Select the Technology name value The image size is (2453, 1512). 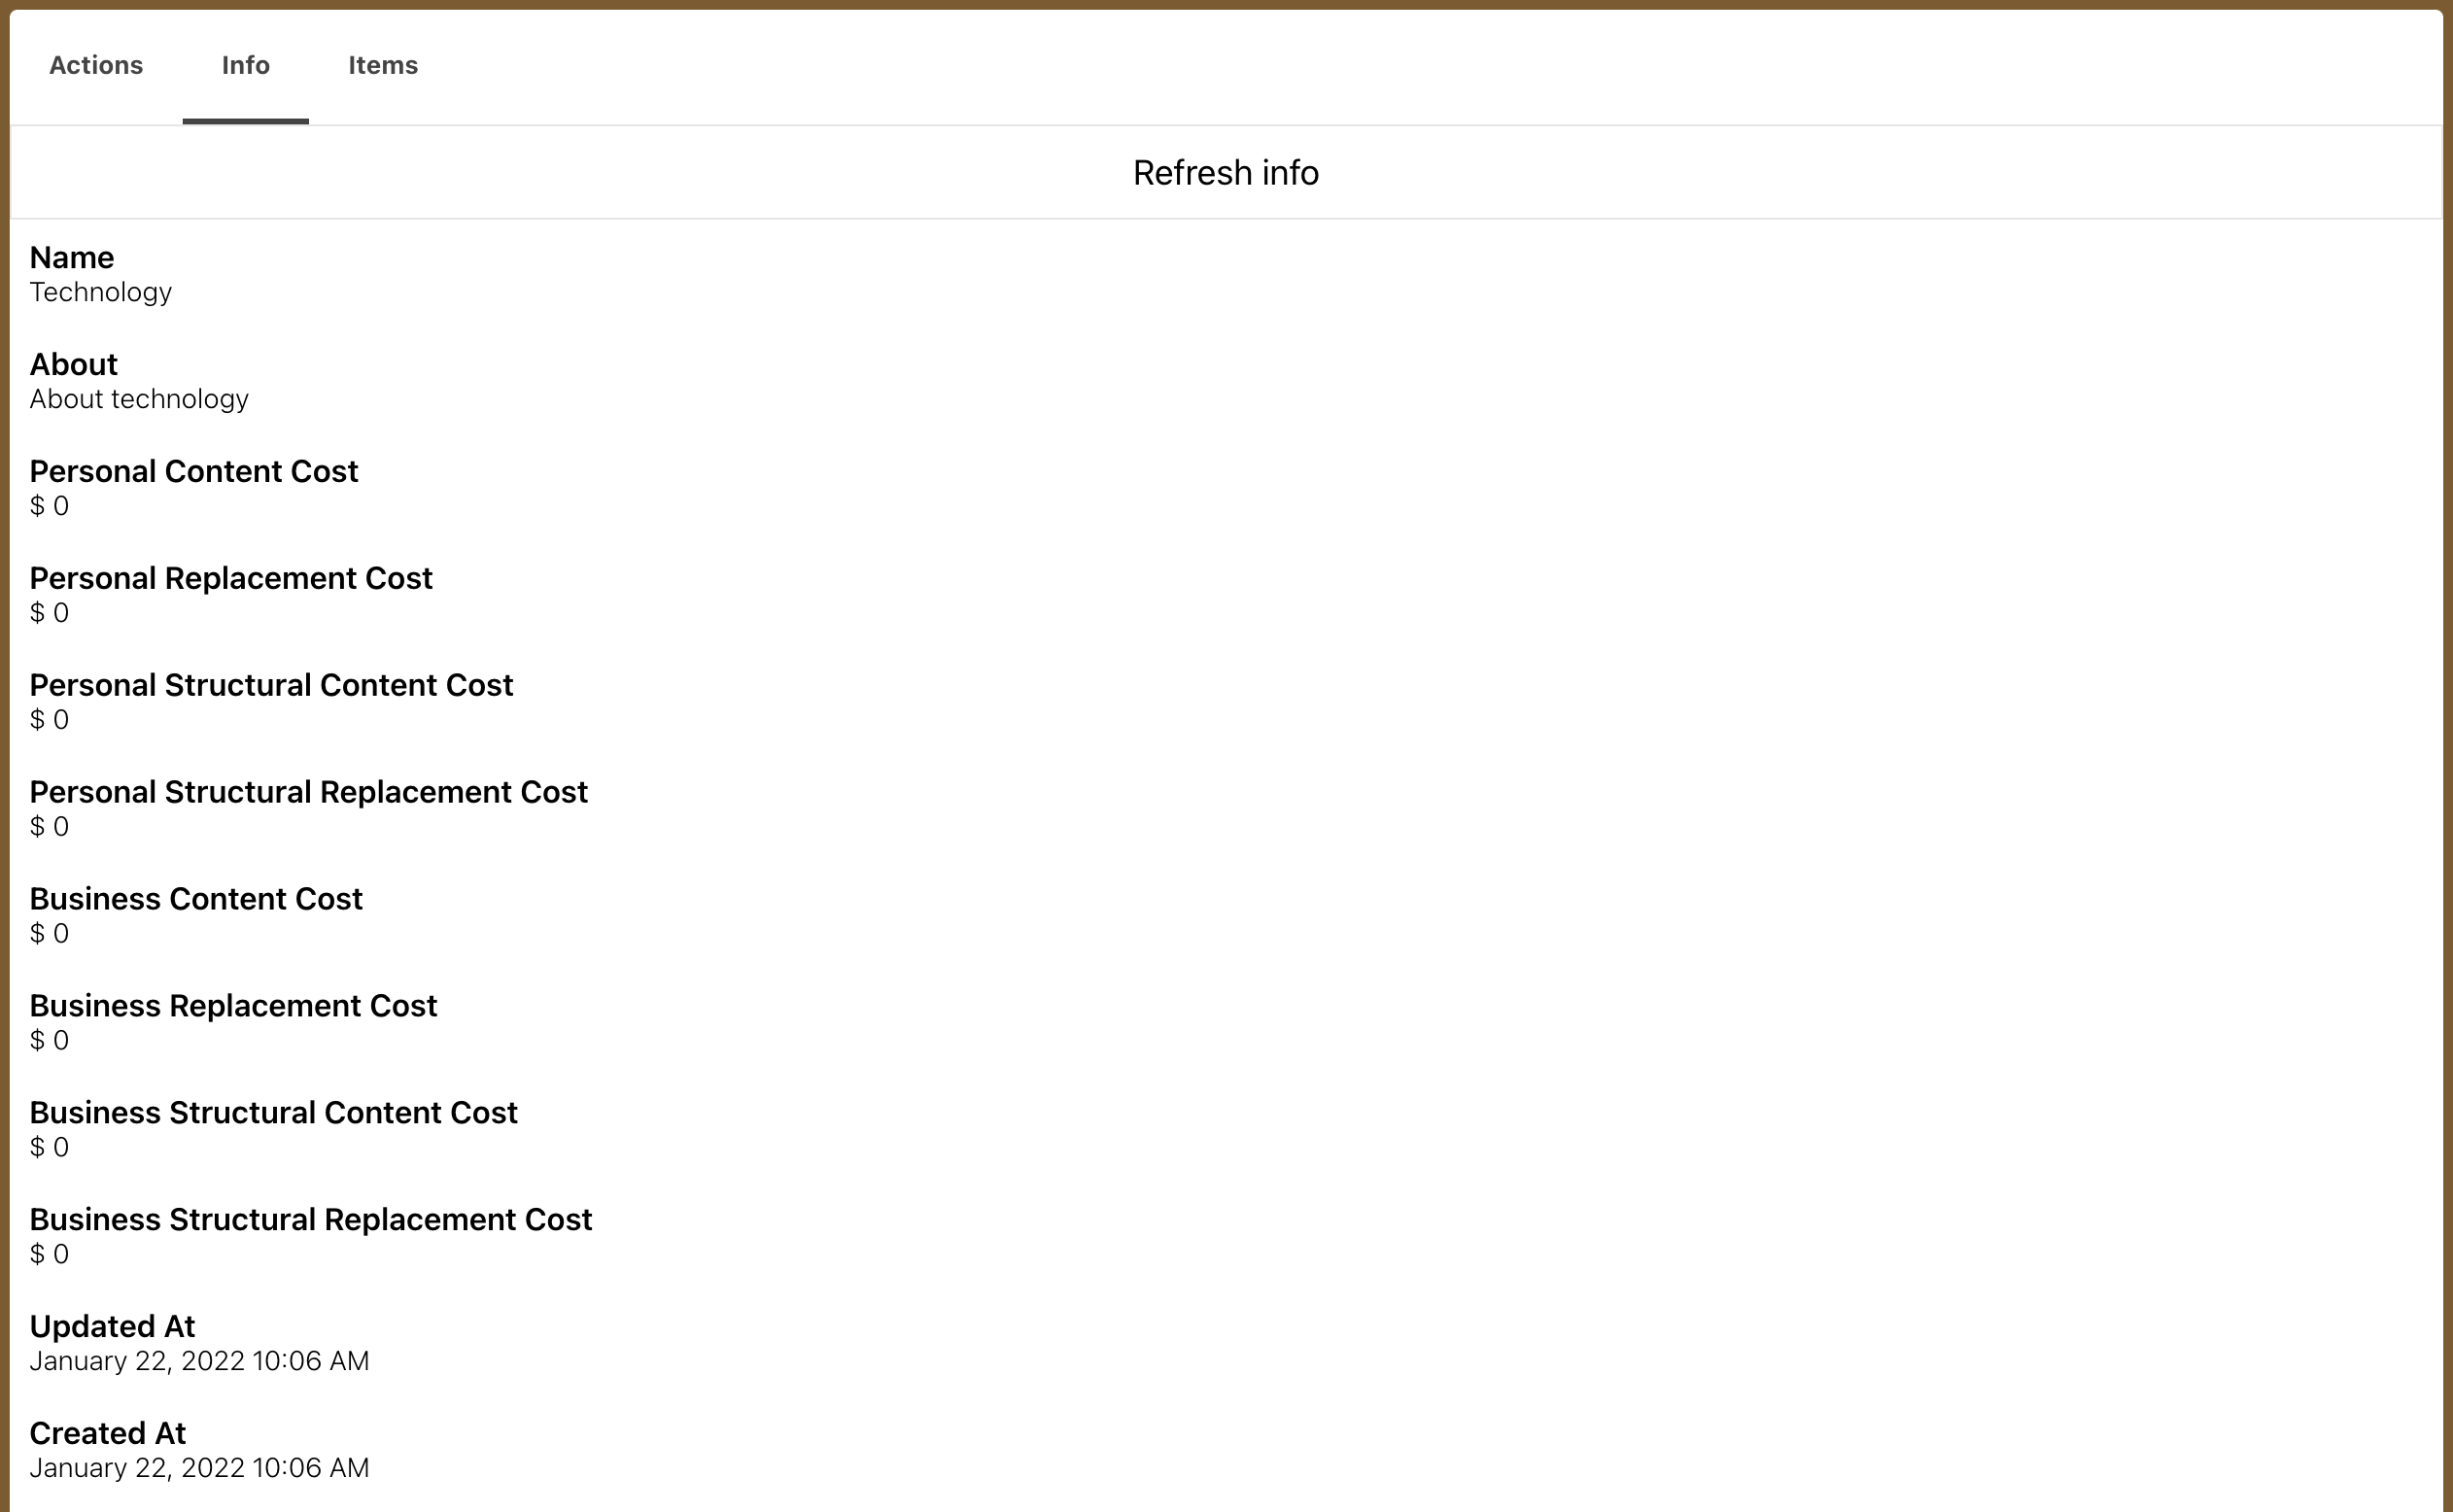pyautogui.click(x=101, y=292)
